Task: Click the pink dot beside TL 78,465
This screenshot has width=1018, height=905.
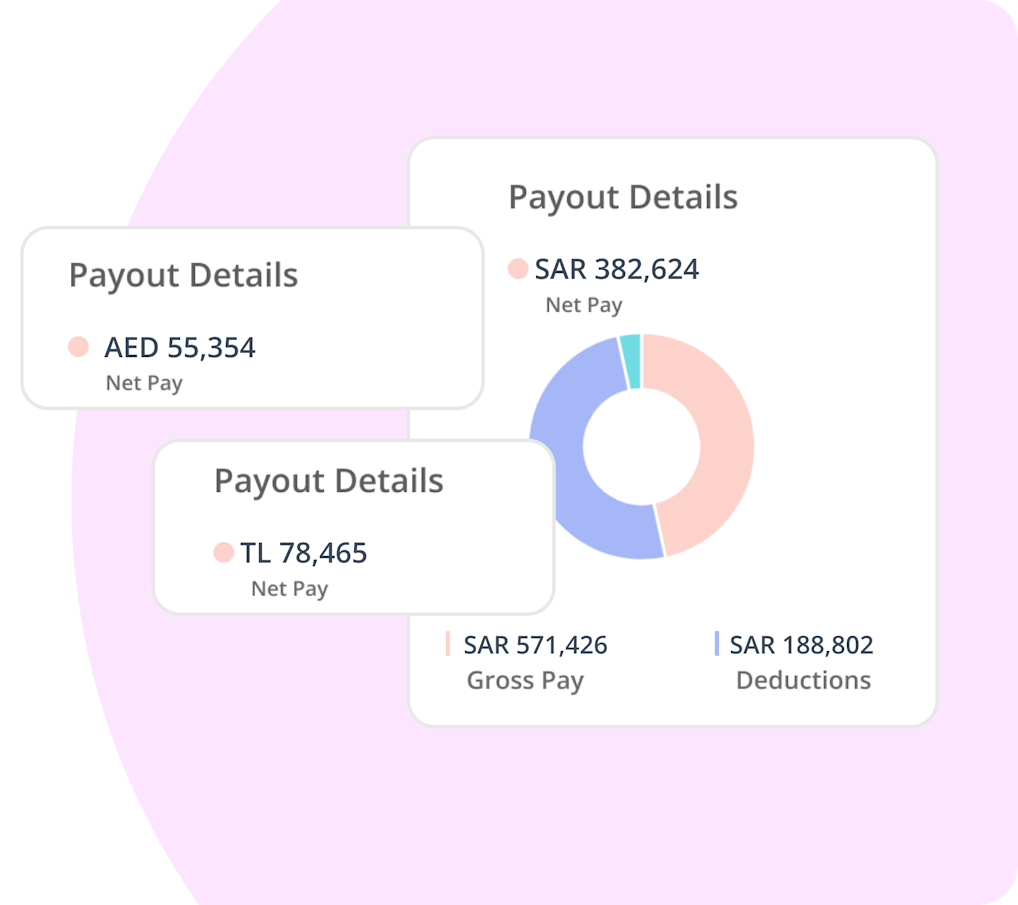Action: (x=223, y=552)
